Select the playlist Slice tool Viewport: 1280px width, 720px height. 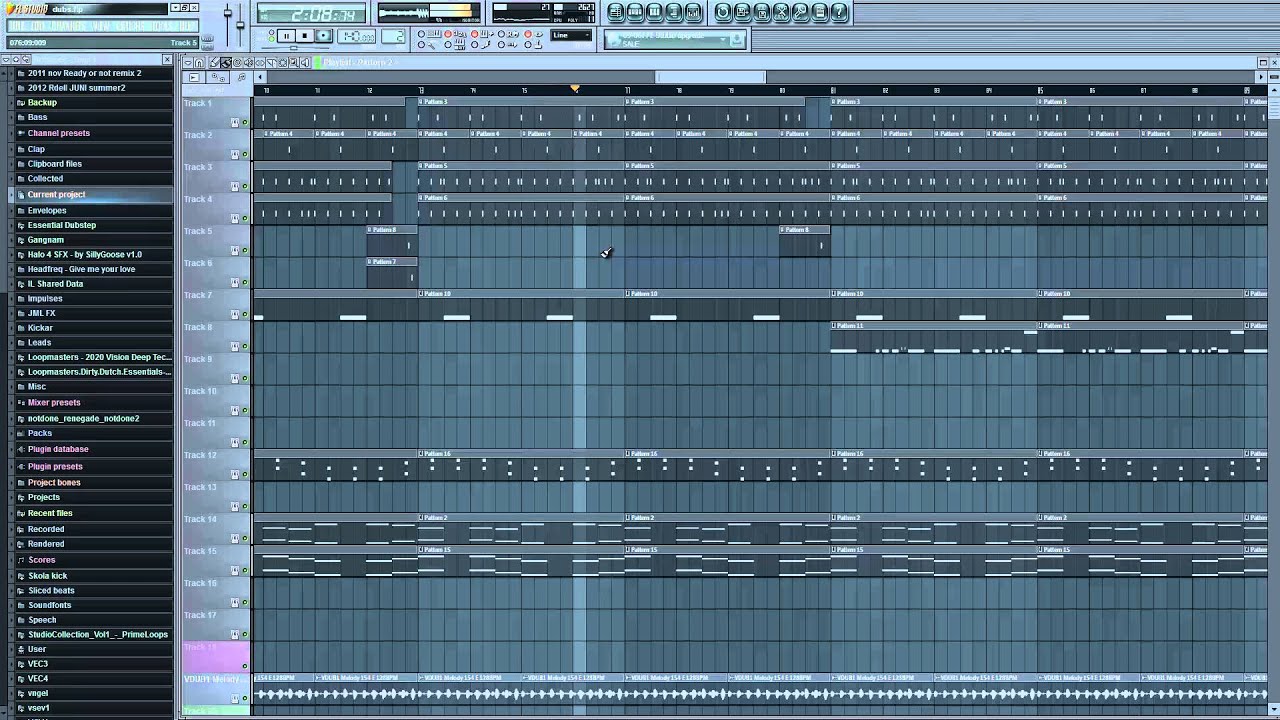pyautogui.click(x=271, y=62)
